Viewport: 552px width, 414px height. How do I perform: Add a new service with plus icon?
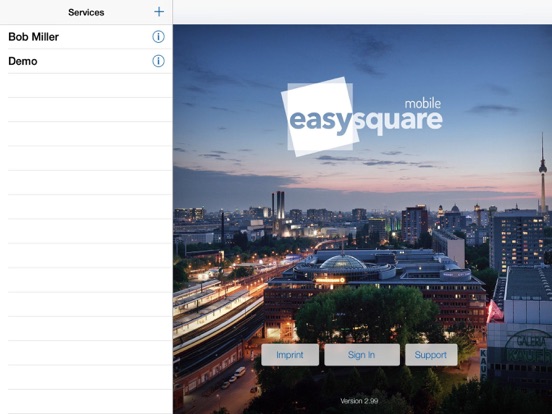pos(159,12)
